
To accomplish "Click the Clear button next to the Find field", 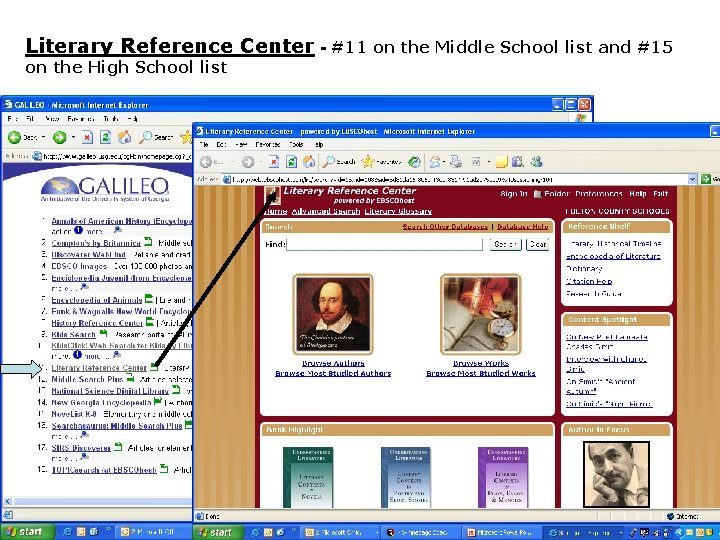I will click(x=537, y=244).
